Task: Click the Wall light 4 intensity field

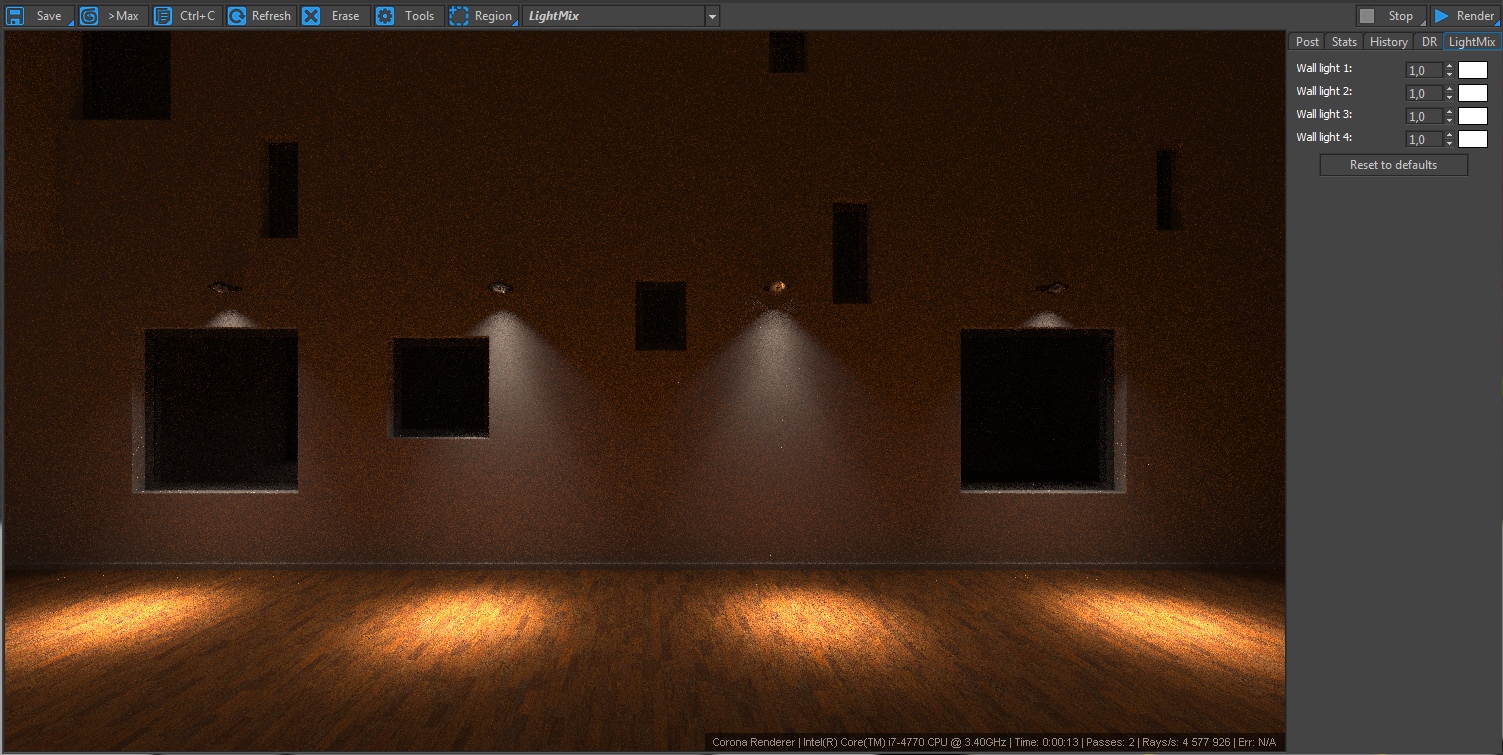Action: [x=1424, y=139]
